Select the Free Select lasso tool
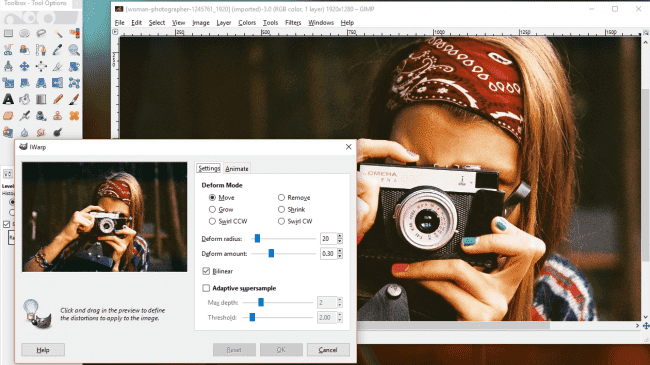The image size is (650, 365). click(x=41, y=33)
